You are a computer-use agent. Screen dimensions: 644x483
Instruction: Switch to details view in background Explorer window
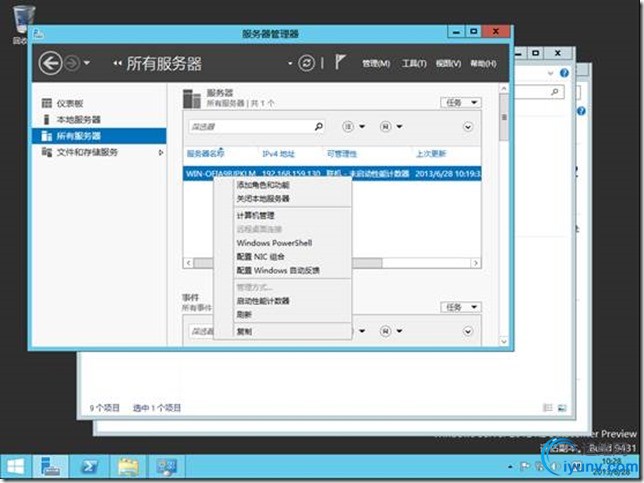[x=547, y=407]
